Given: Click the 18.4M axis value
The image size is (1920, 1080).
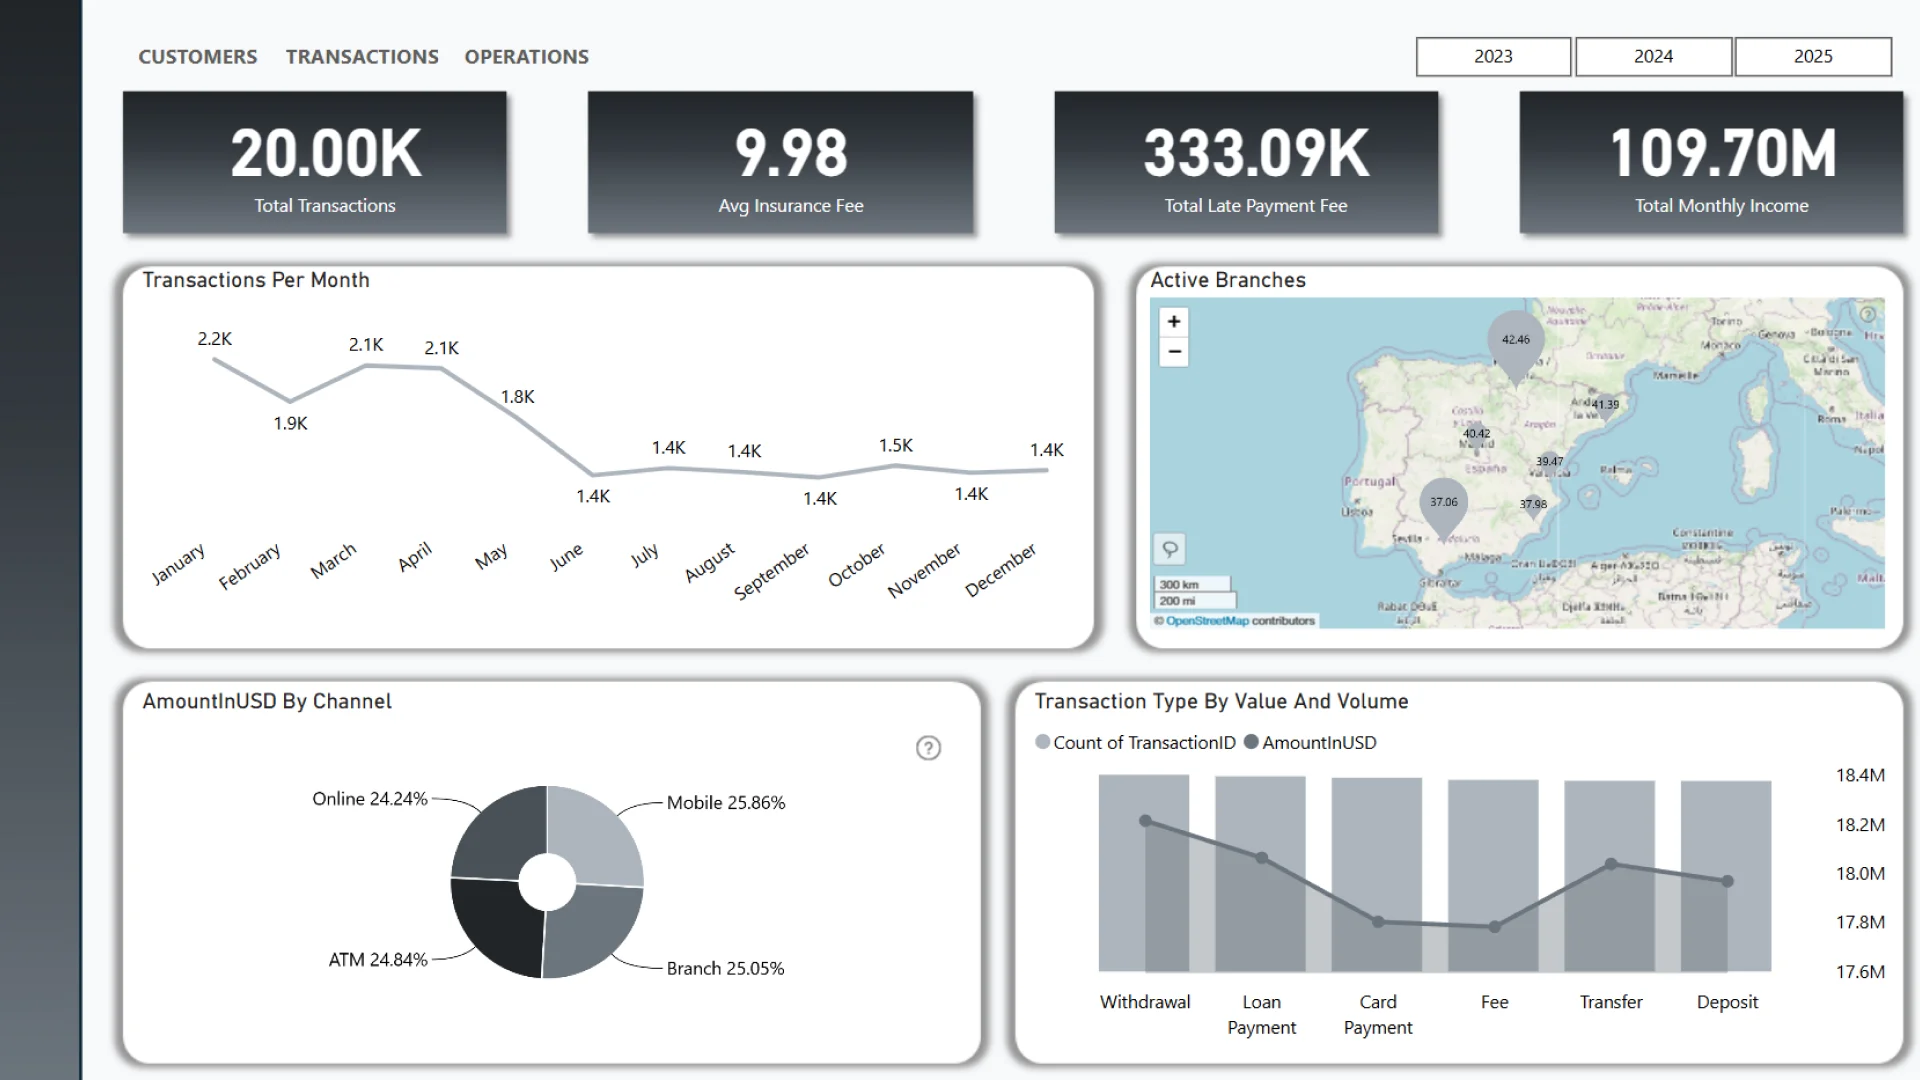Looking at the screenshot, I should 1860,775.
